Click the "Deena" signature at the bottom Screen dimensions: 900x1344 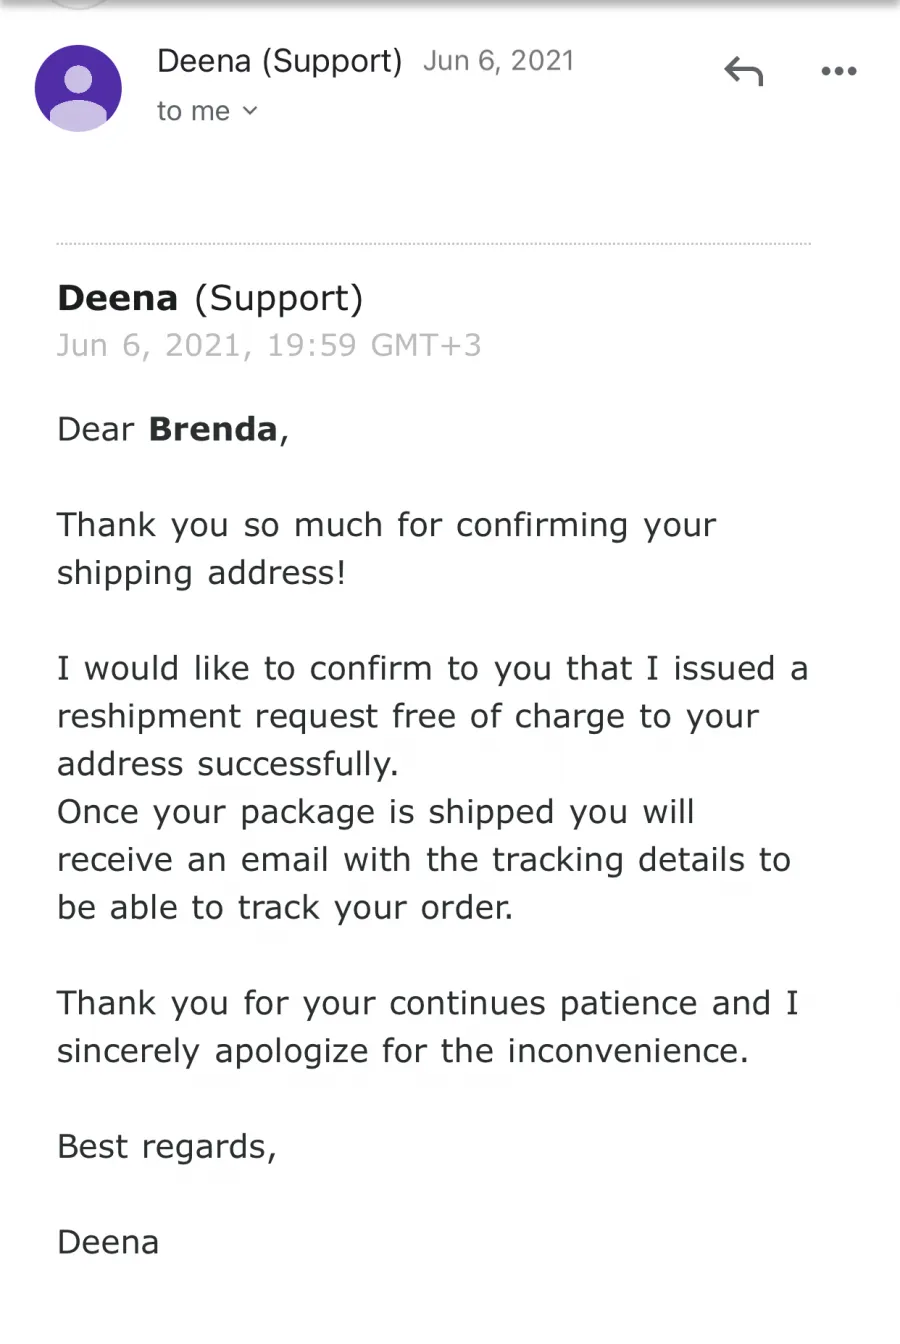click(108, 1242)
